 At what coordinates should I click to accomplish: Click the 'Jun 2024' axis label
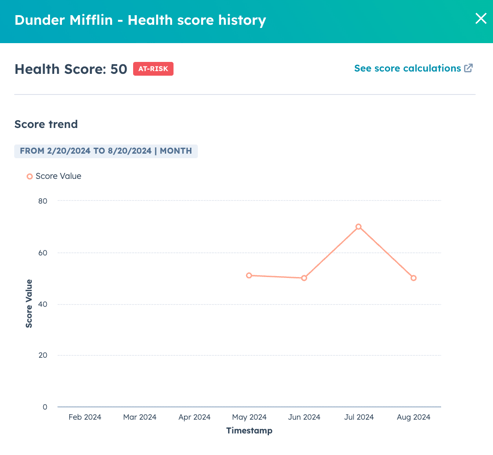pyautogui.click(x=304, y=417)
